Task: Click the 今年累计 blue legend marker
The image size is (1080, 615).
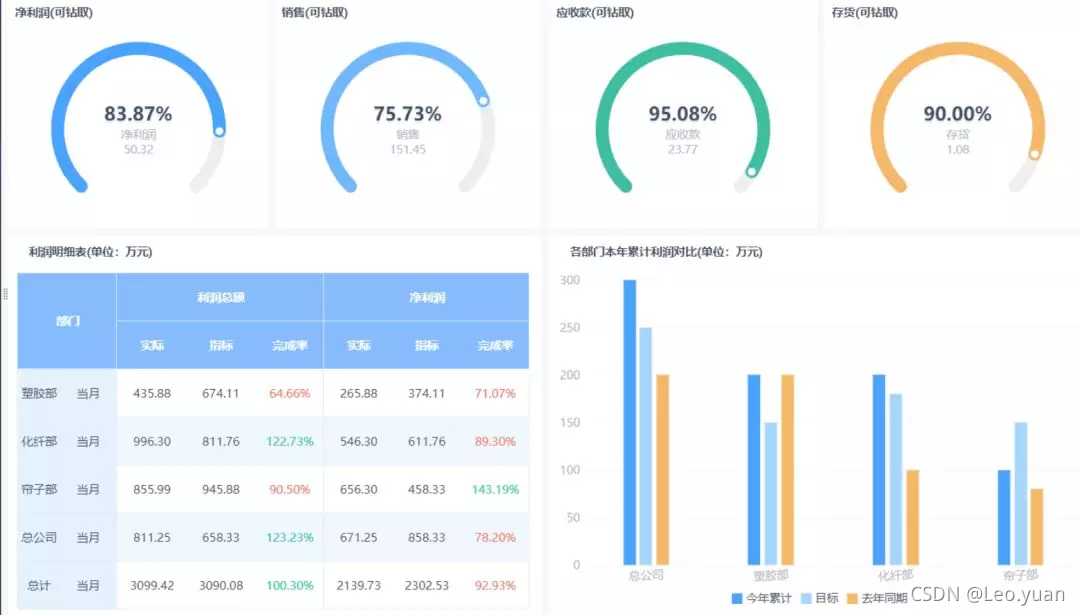Action: point(737,597)
